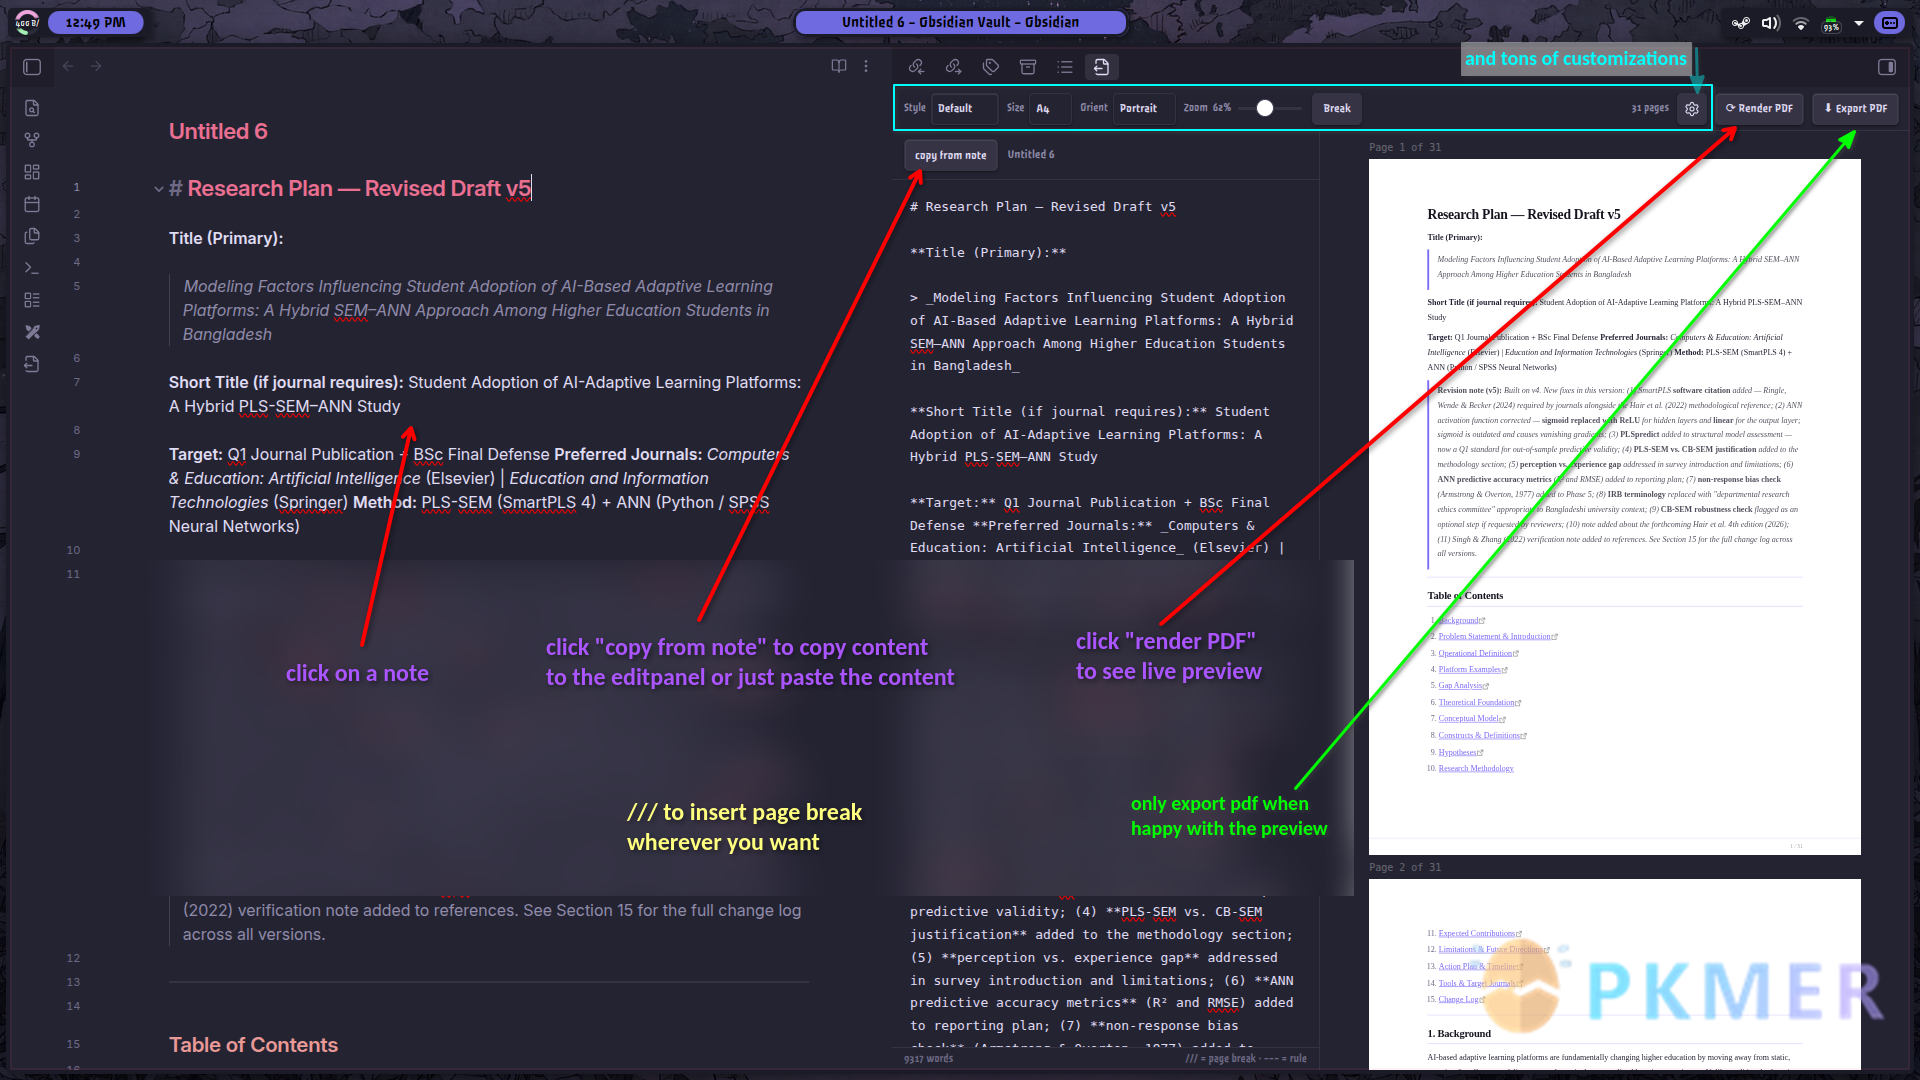Open the Size dropdown set to A4
Viewport: 1920px width, 1080px height.
coord(1050,108)
